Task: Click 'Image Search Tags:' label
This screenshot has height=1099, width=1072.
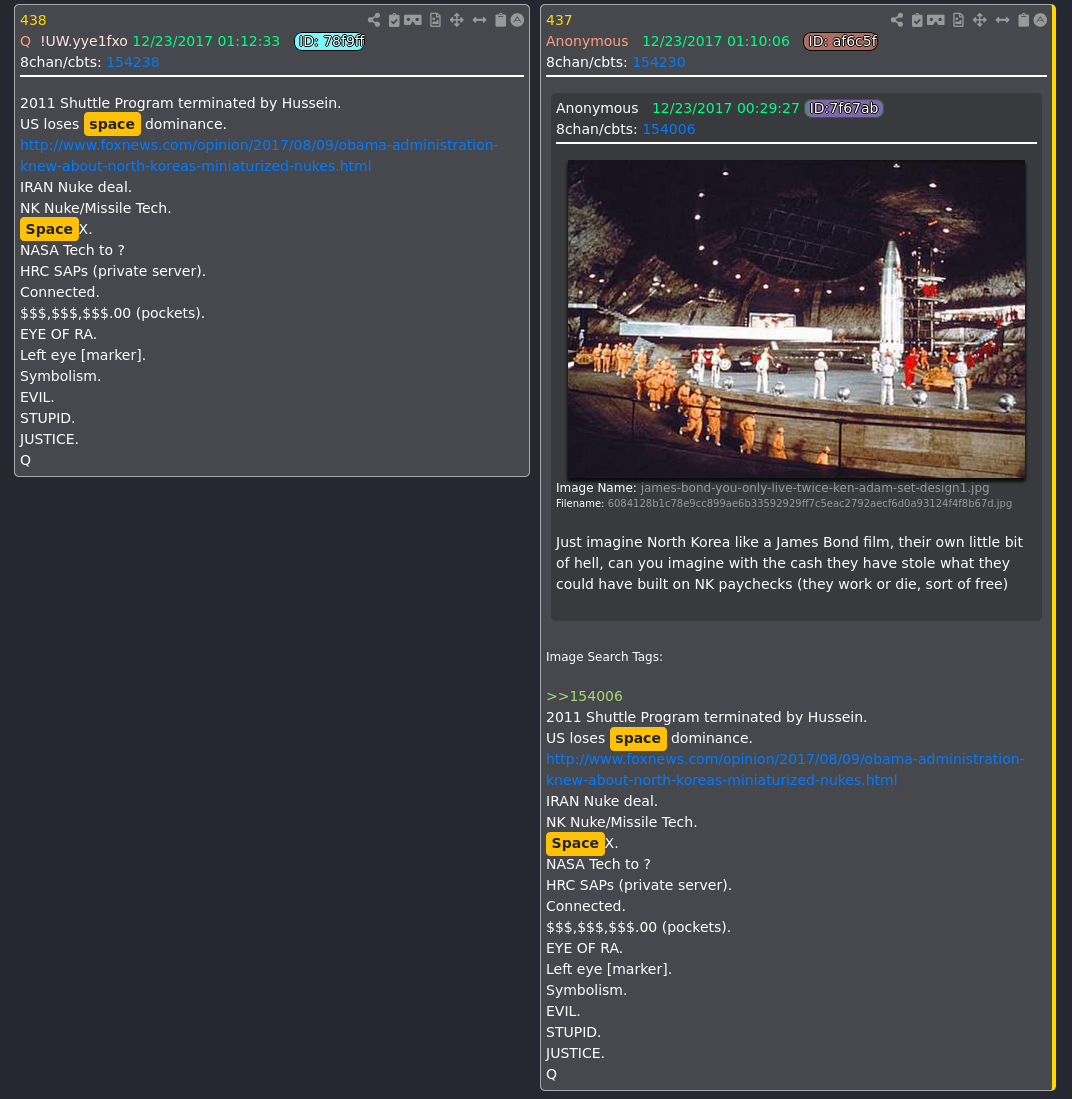Action: [x=604, y=657]
